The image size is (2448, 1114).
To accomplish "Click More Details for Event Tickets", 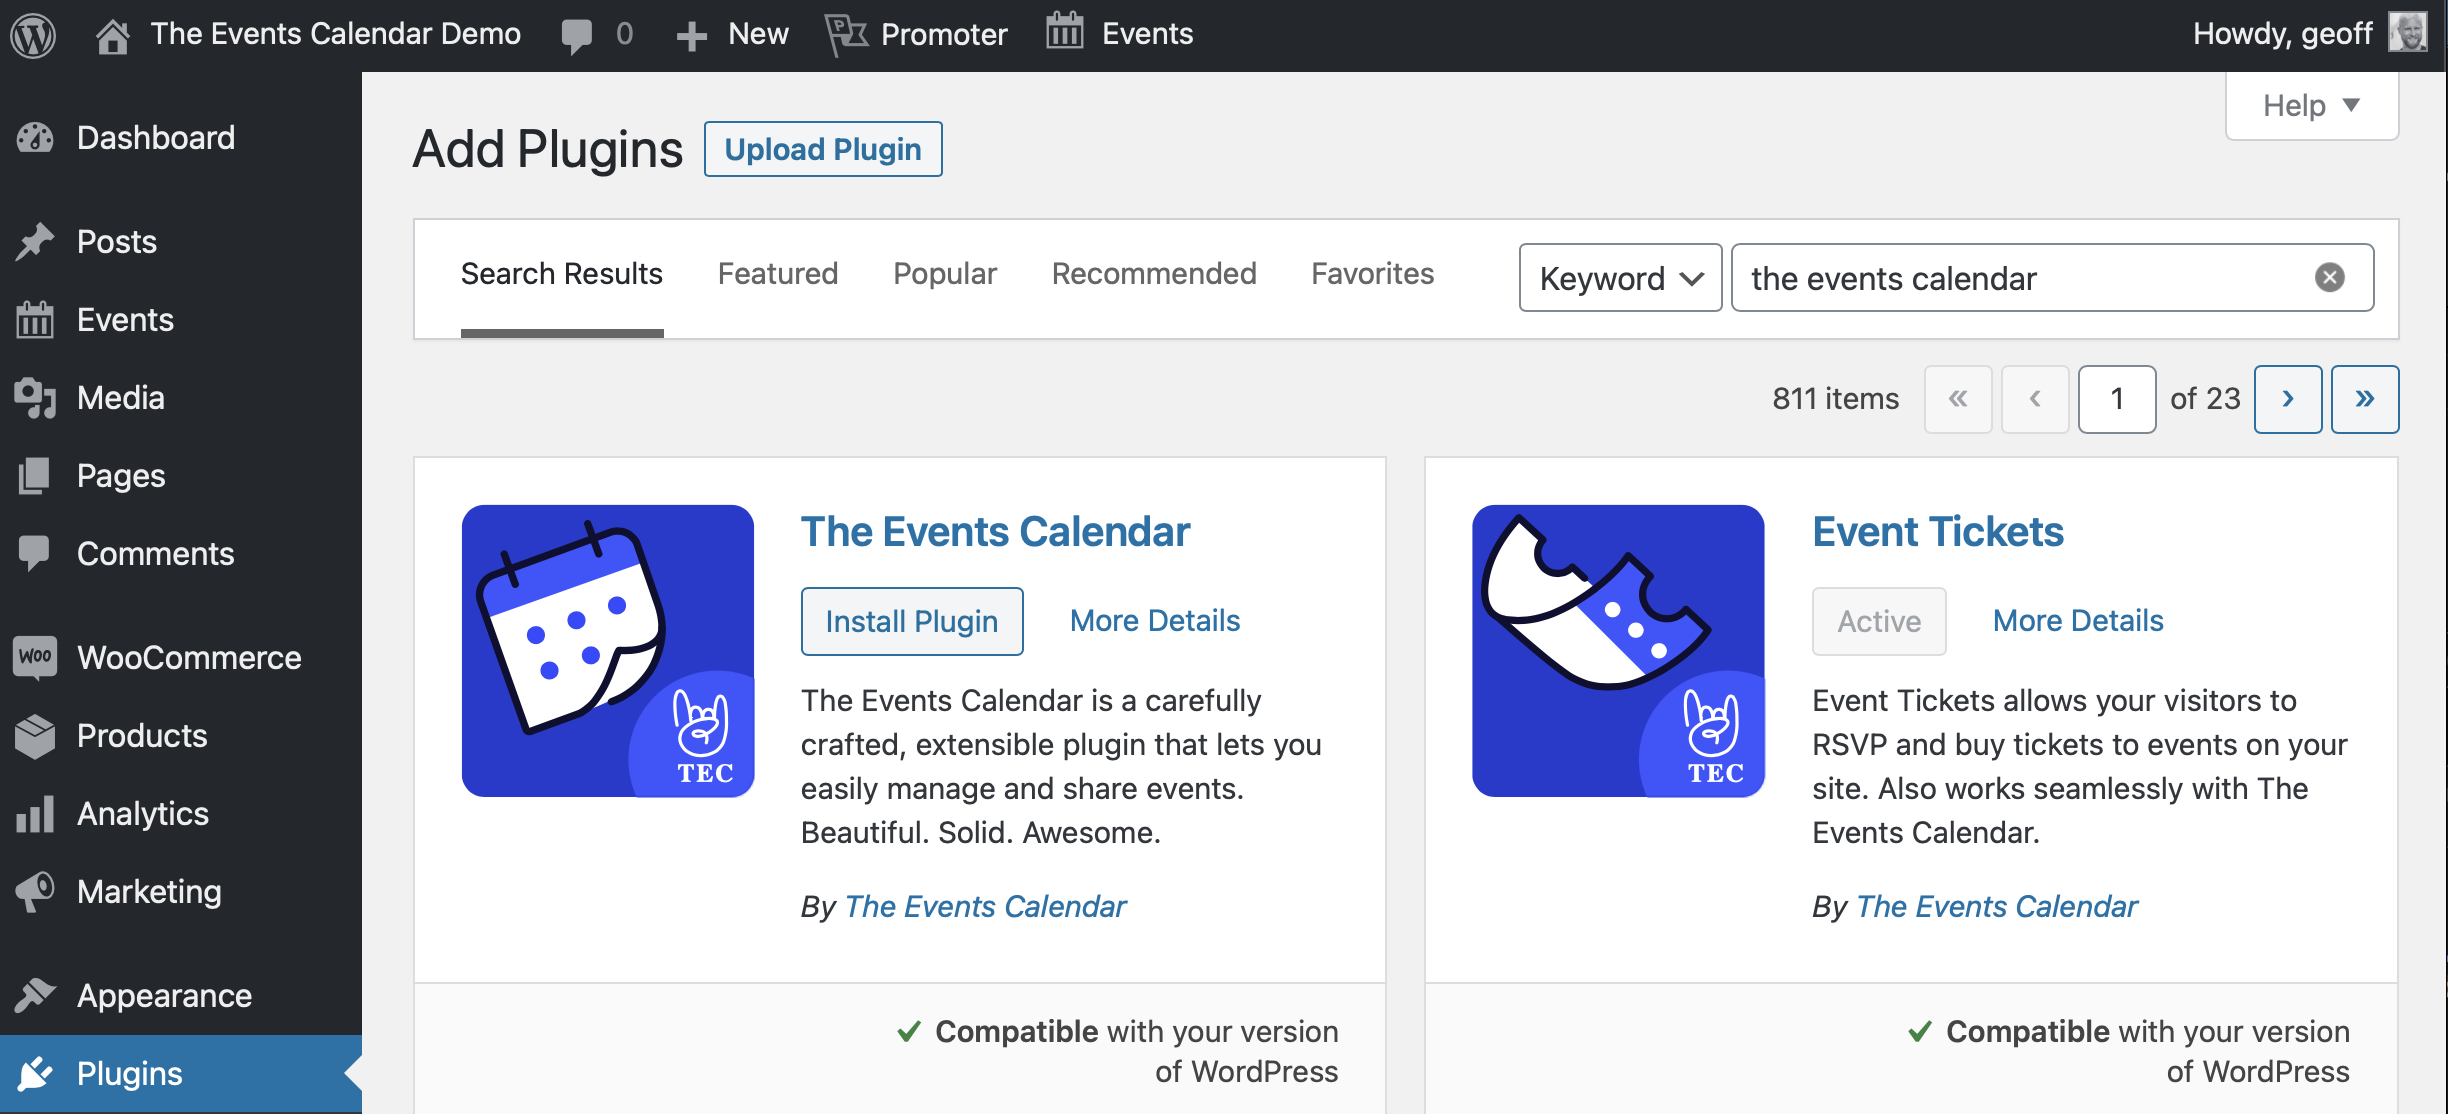I will [x=2076, y=619].
